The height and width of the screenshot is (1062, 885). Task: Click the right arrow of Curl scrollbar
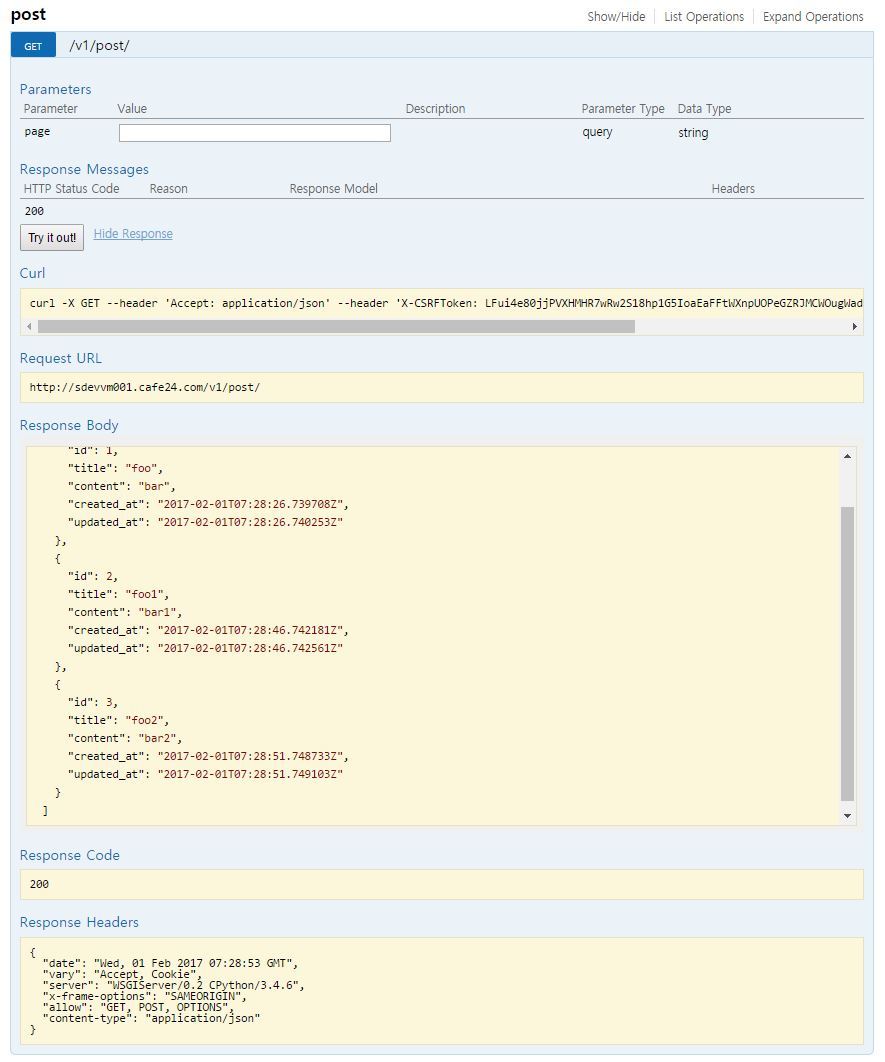854,327
